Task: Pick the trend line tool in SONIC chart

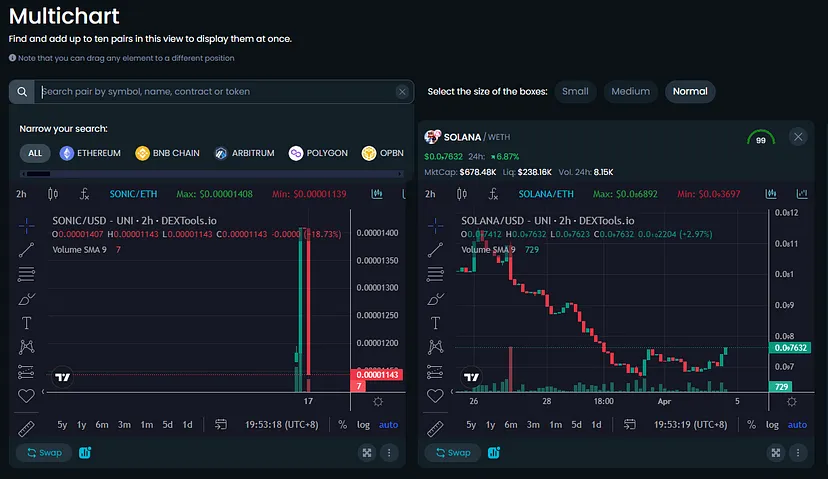Action: tap(27, 249)
